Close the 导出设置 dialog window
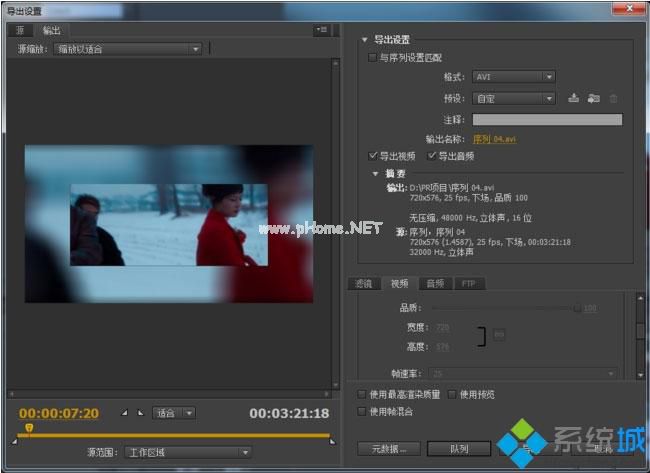This screenshot has width=650, height=473. (630, 8)
